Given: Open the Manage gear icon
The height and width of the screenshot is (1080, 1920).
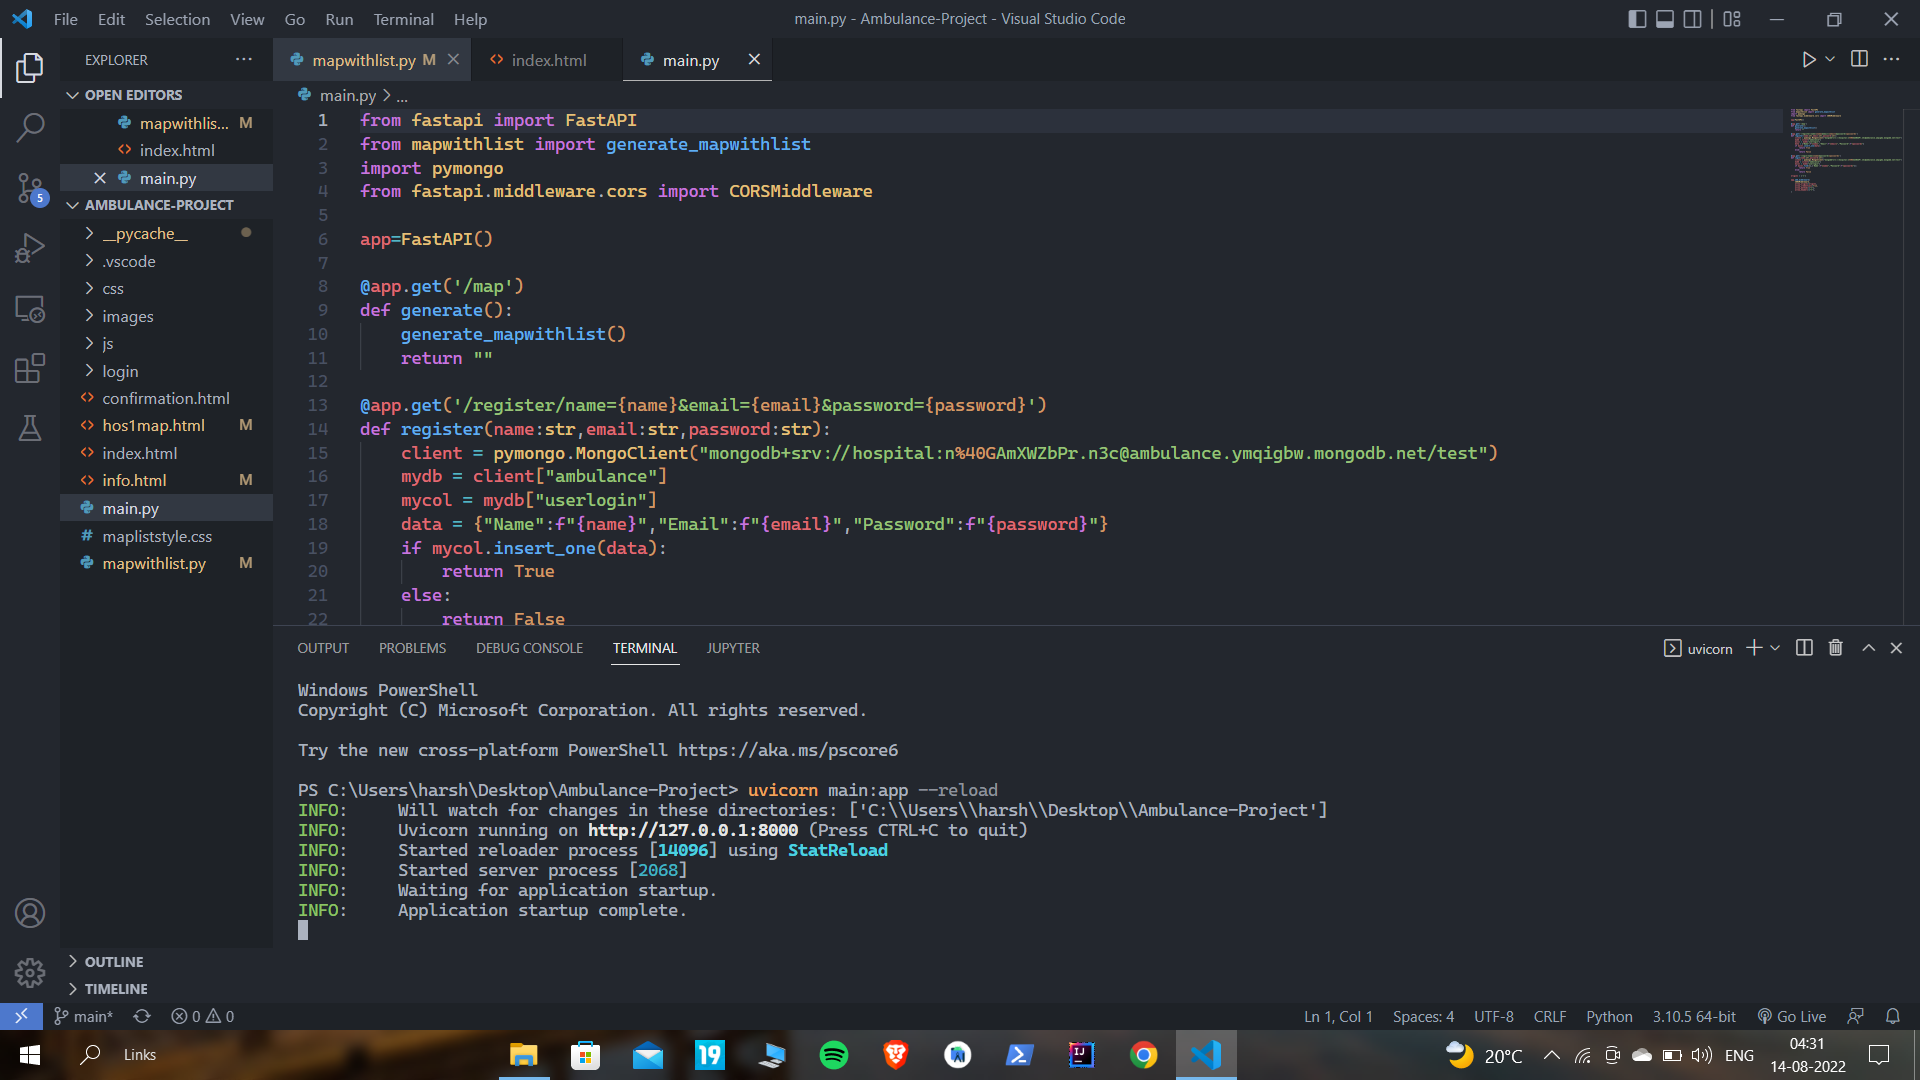Looking at the screenshot, I should [30, 972].
